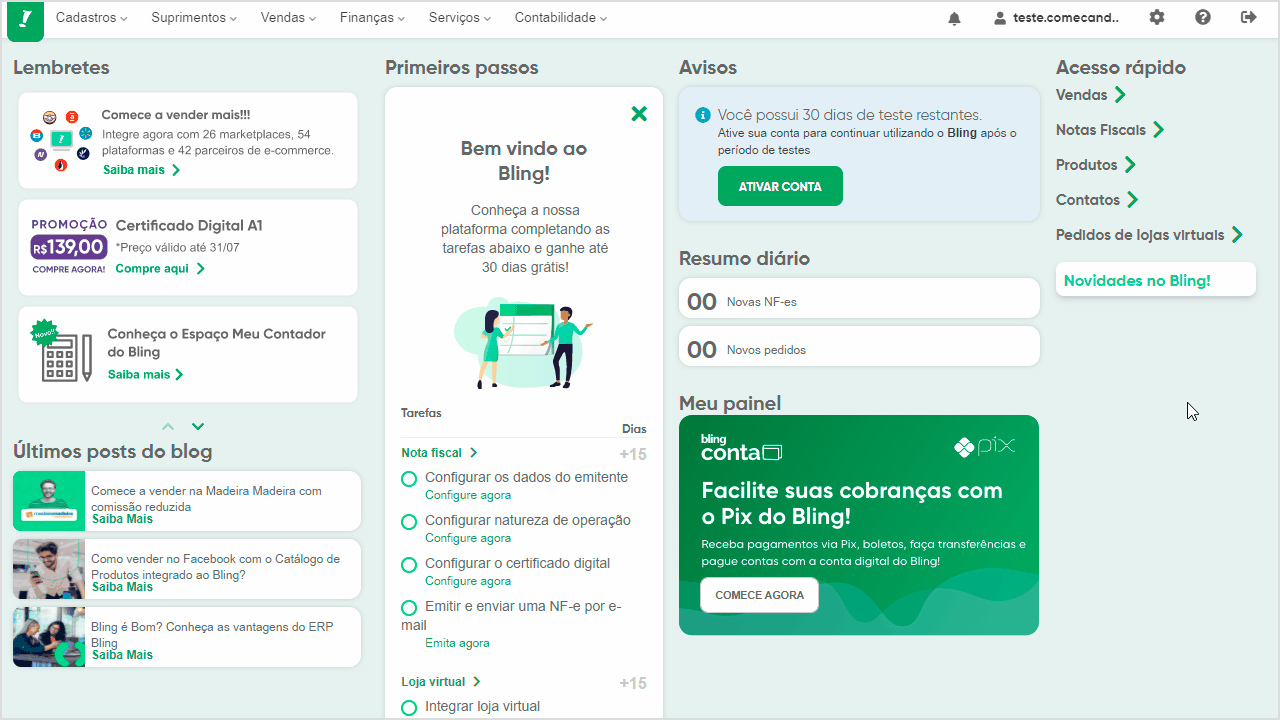Open the Serviços dropdown menu
This screenshot has height=720, width=1280.
[x=461, y=18]
